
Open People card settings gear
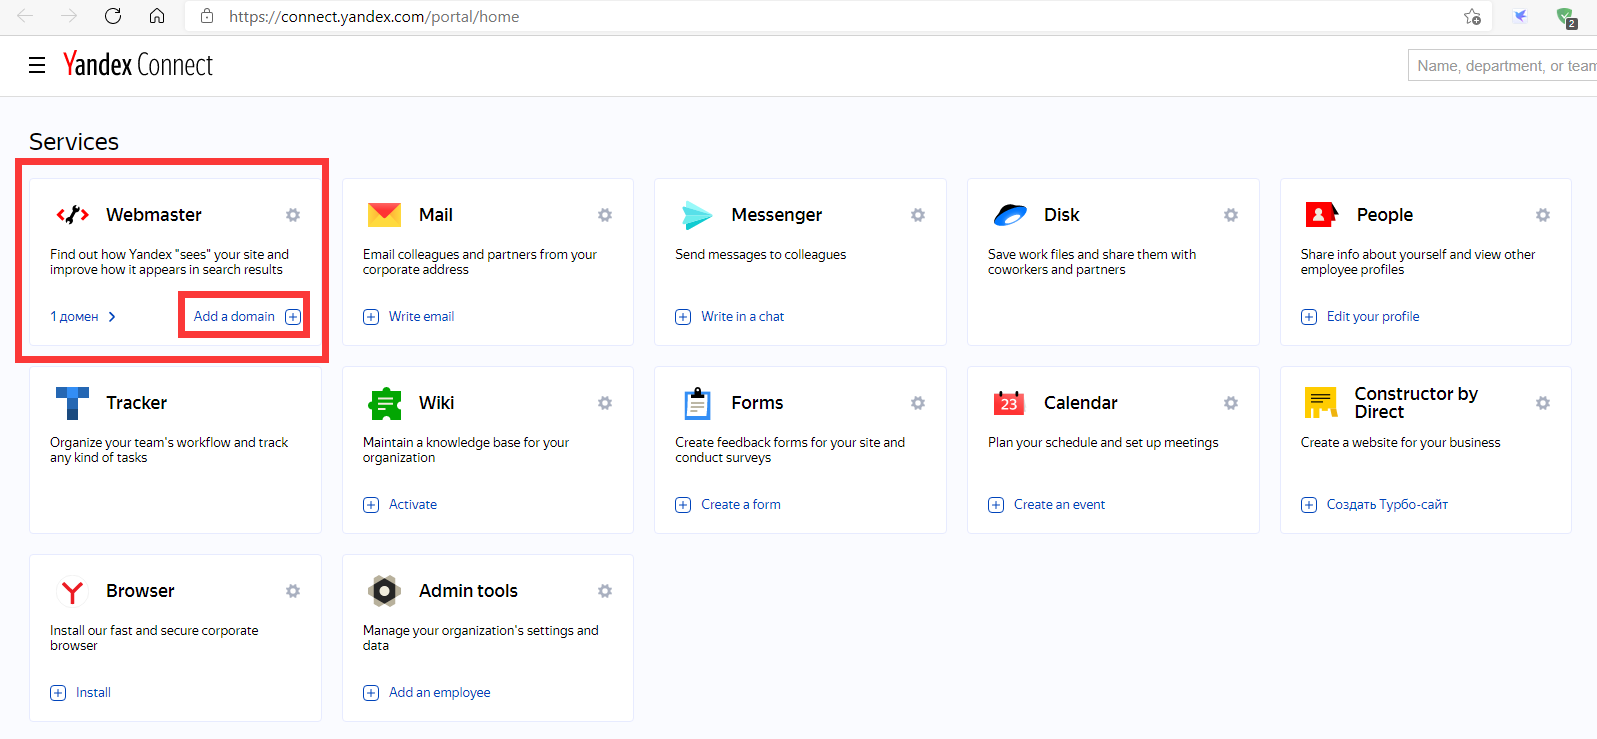pyautogui.click(x=1543, y=215)
